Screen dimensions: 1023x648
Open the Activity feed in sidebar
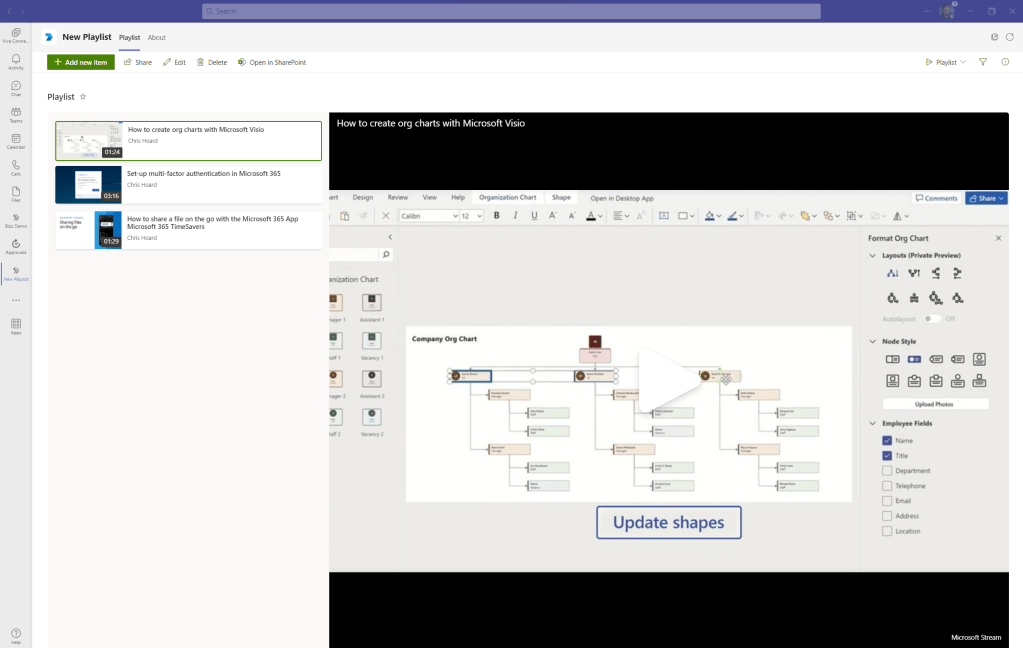click(15, 62)
